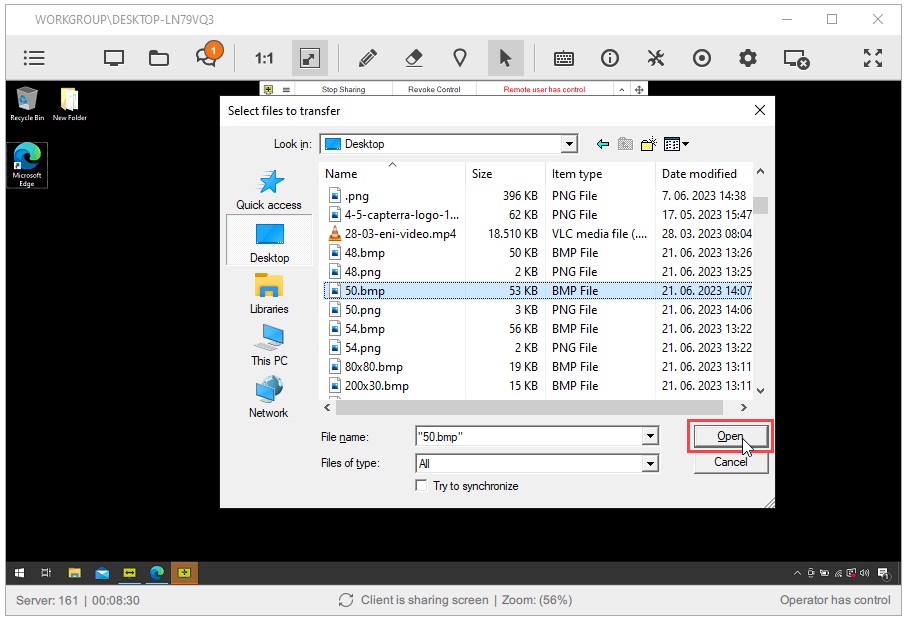Image resolution: width=906 pixels, height=620 pixels.
Task: Open the Files of type dropdown
Action: point(652,463)
